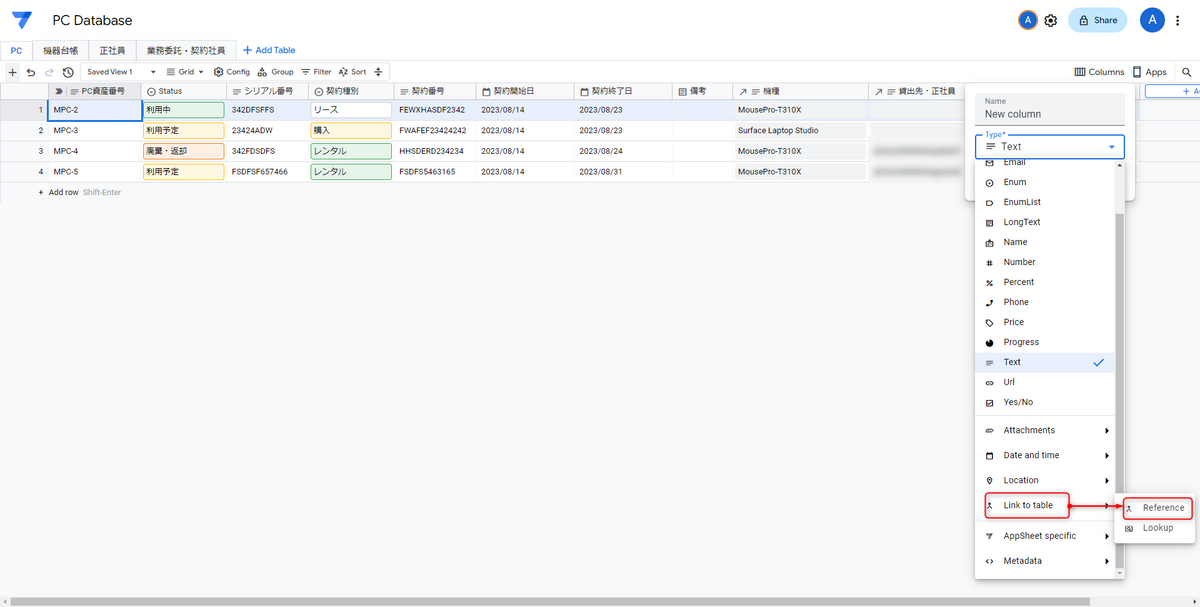Screen dimensions: 1200x607
Task: Open the Type dropdown showing Text
Action: click(1050, 146)
